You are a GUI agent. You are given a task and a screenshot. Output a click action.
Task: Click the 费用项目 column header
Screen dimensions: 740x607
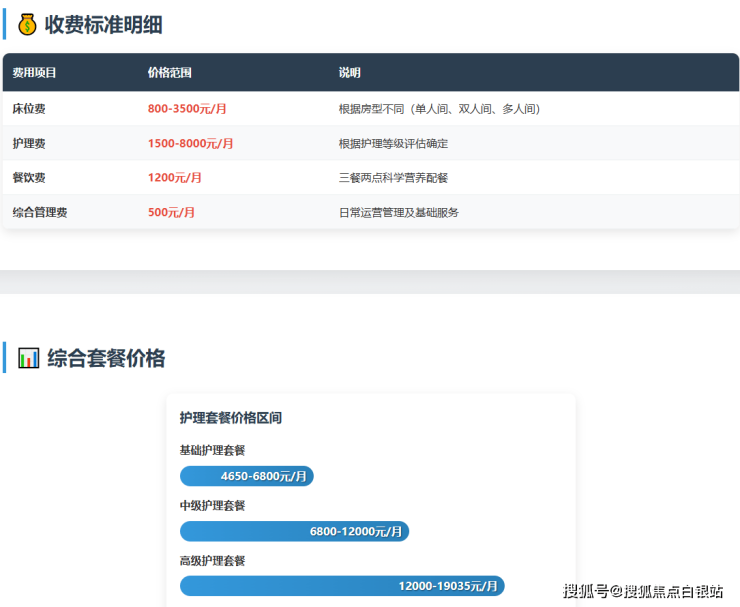point(34,73)
